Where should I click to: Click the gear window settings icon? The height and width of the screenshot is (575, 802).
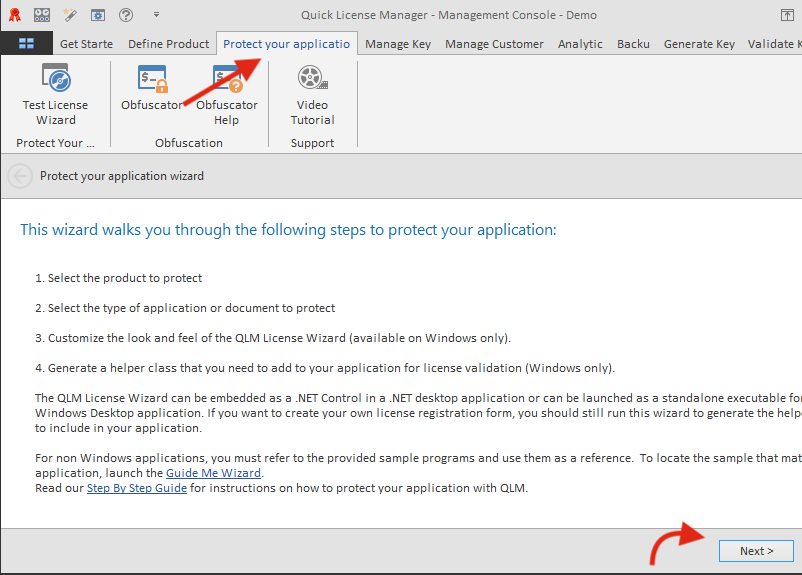(98, 15)
